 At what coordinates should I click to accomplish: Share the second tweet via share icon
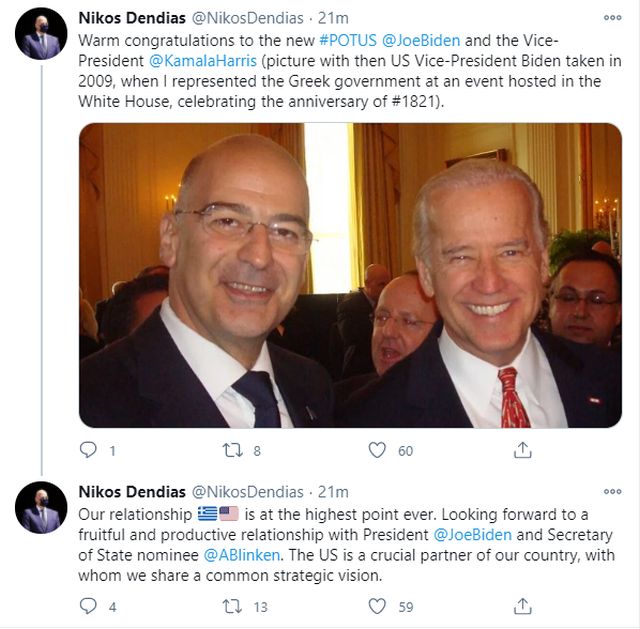pos(522,606)
